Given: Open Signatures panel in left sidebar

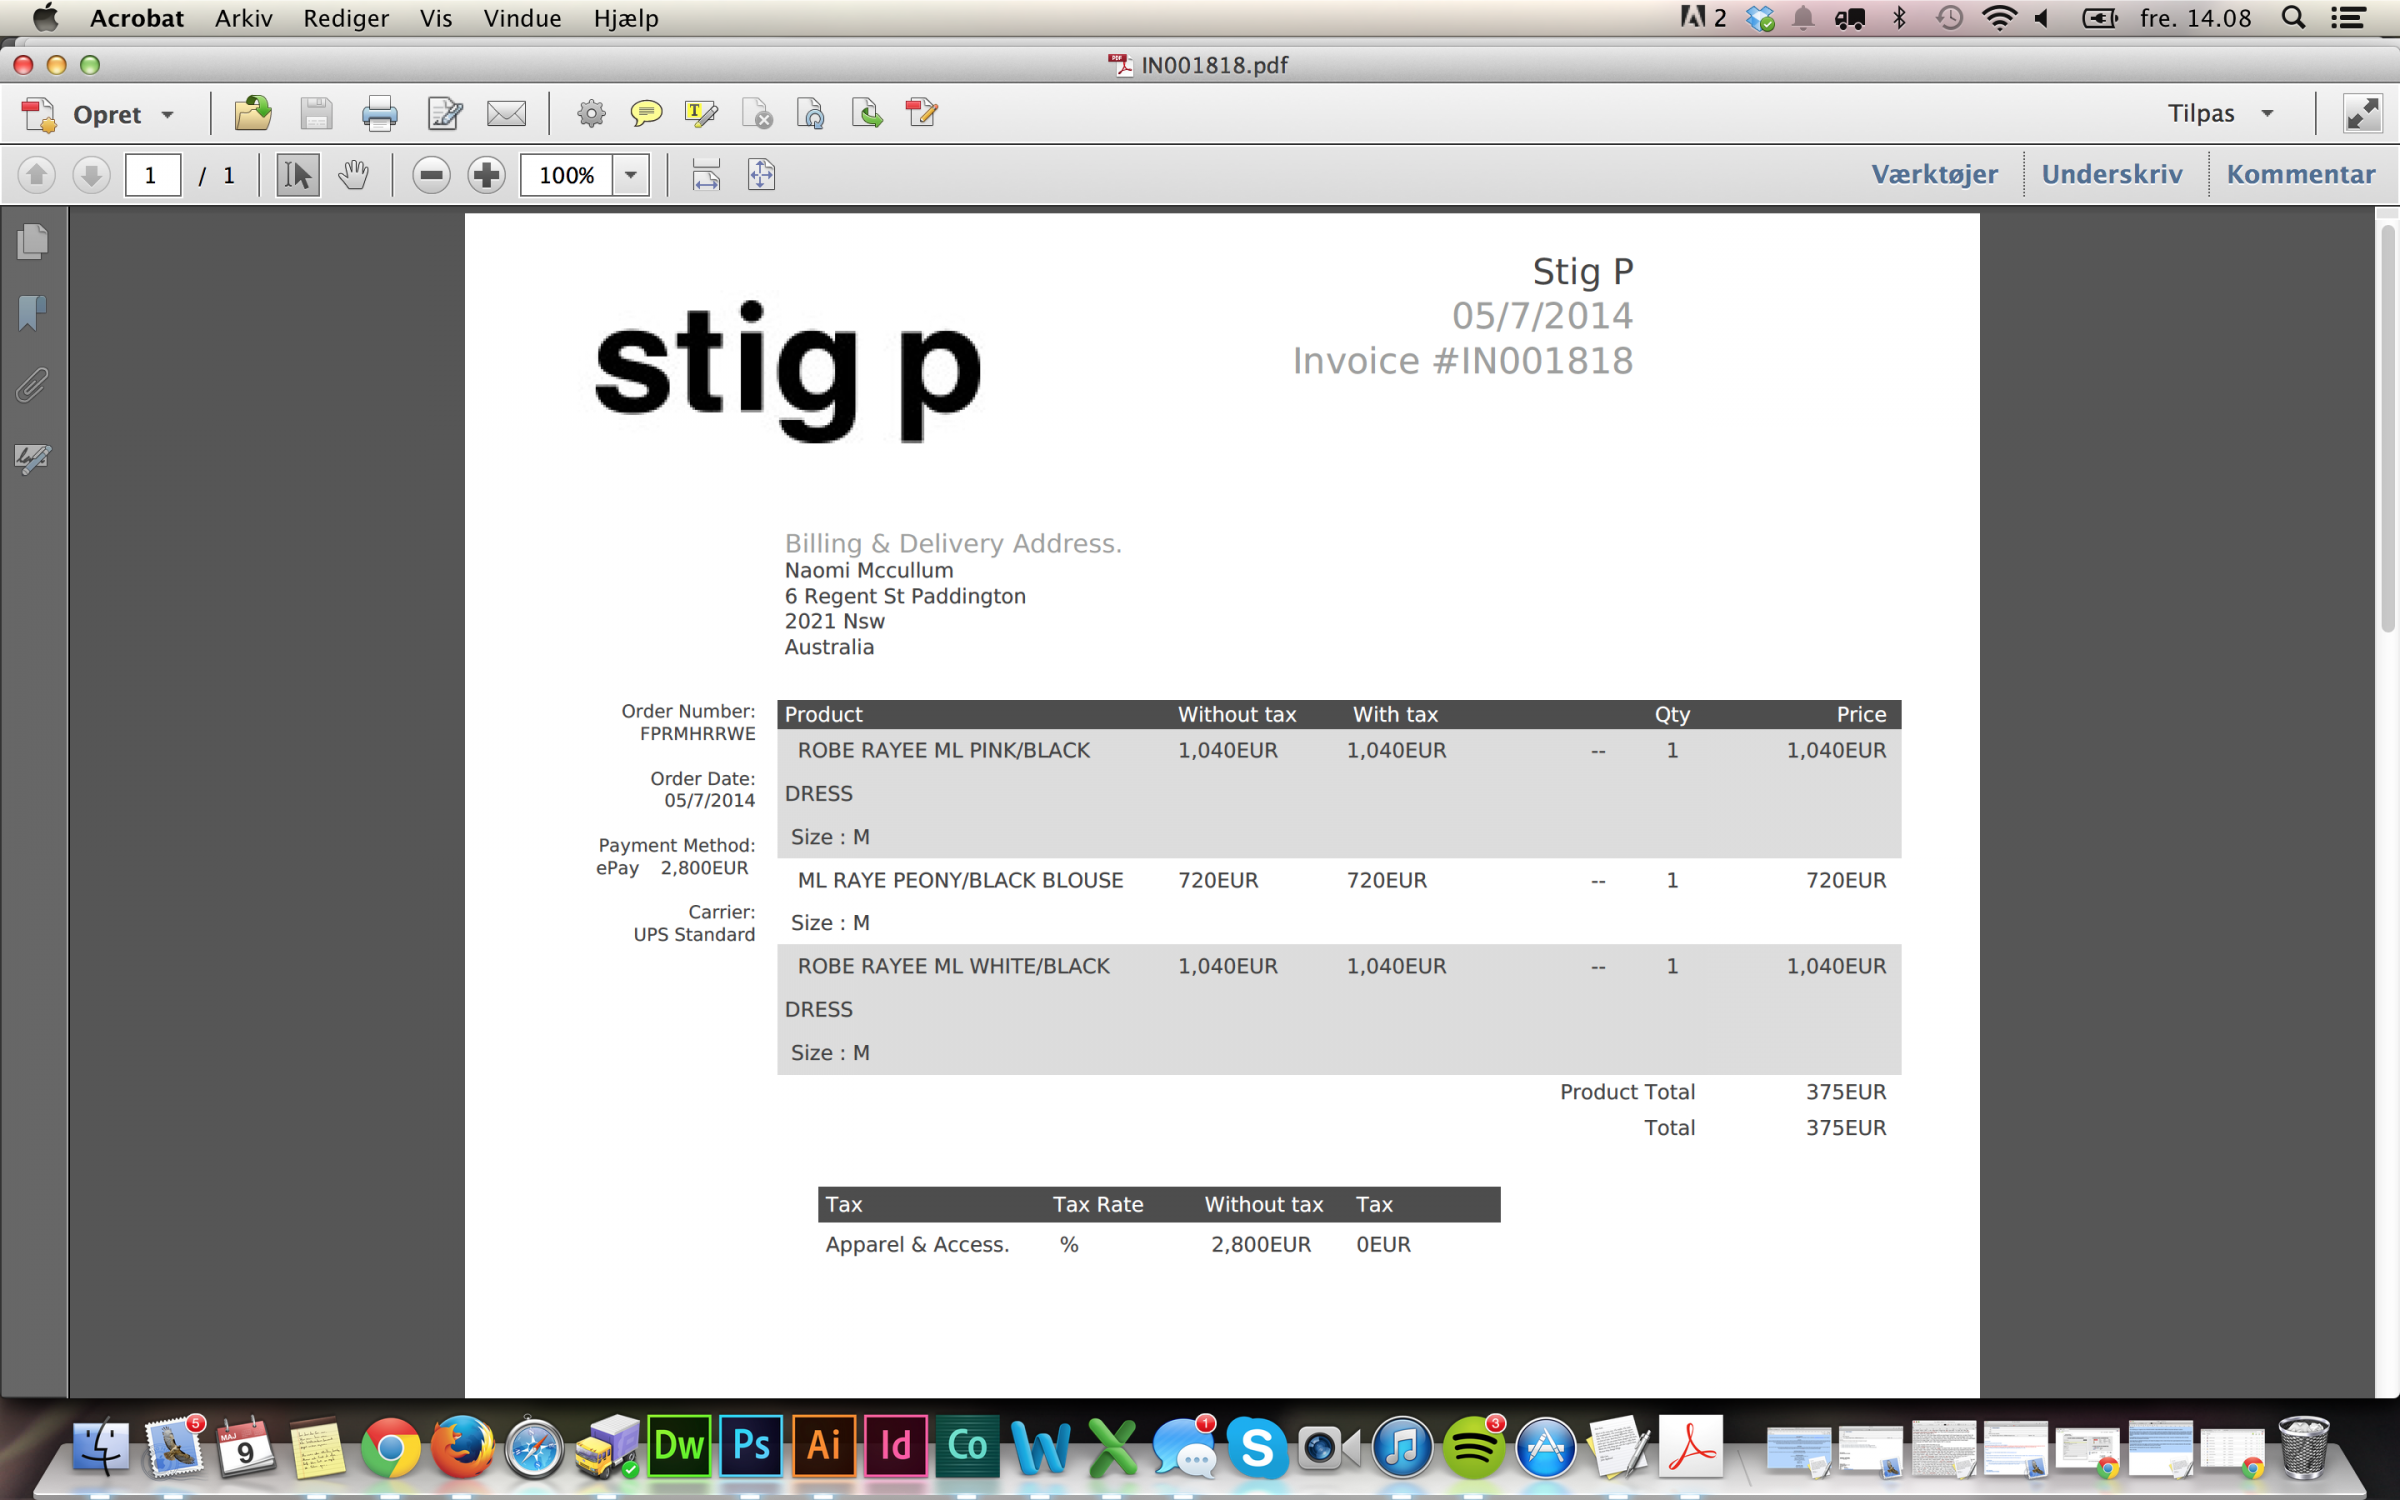Looking at the screenshot, I should (32, 458).
